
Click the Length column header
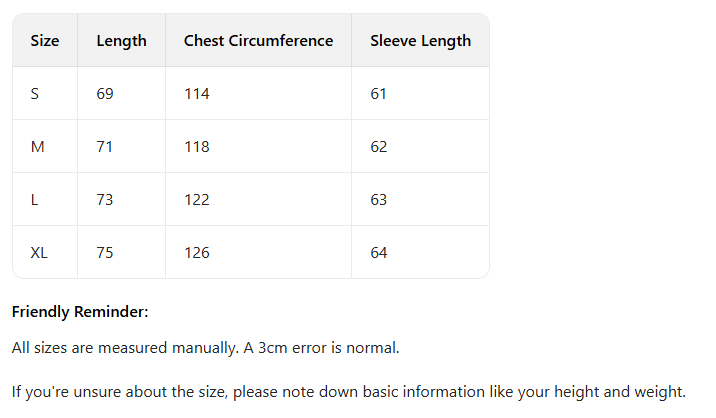[121, 41]
